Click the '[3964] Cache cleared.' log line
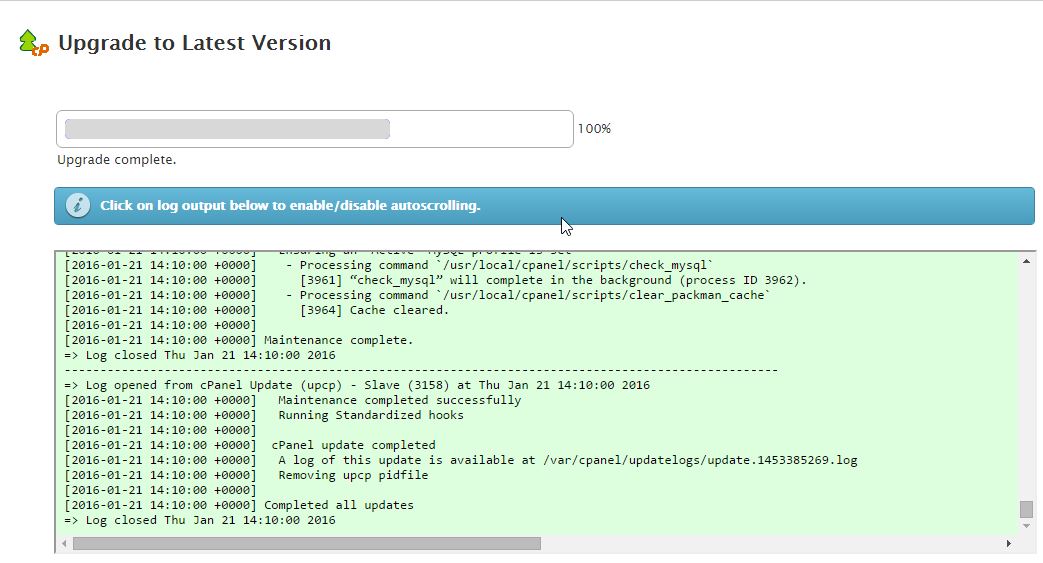This screenshot has height=563, width=1043. tap(257, 310)
